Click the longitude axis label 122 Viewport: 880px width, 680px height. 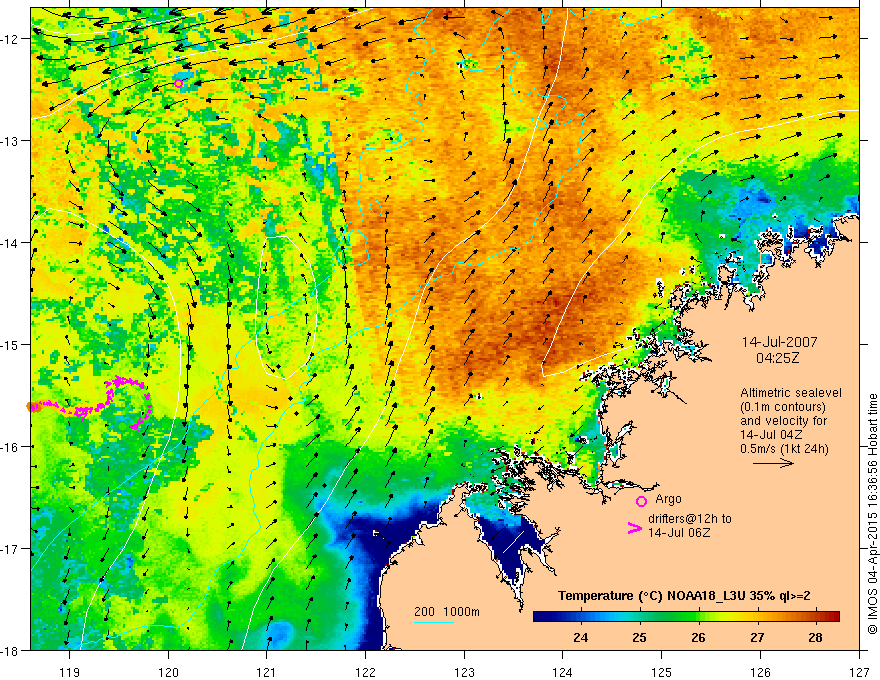[365, 672]
